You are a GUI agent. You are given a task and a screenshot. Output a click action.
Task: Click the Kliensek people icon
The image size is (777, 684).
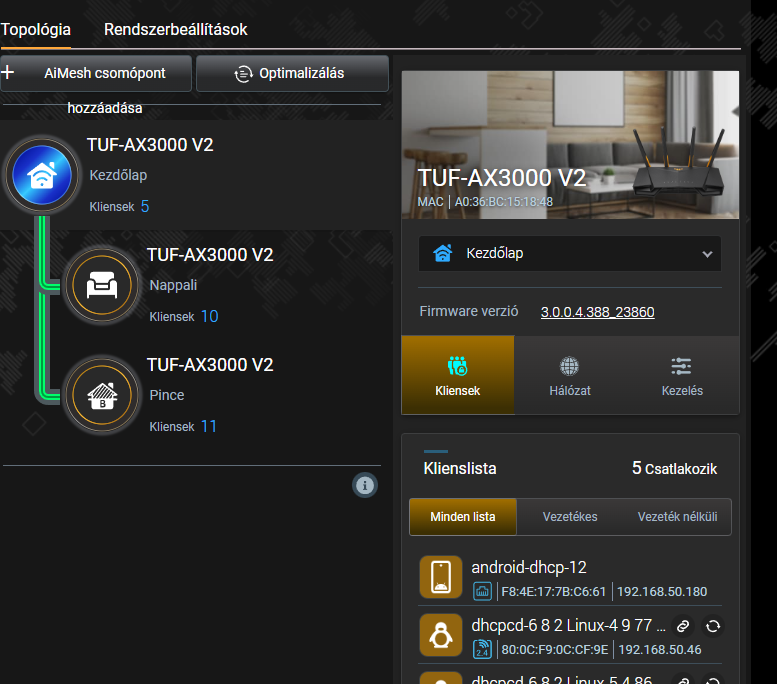(457, 366)
